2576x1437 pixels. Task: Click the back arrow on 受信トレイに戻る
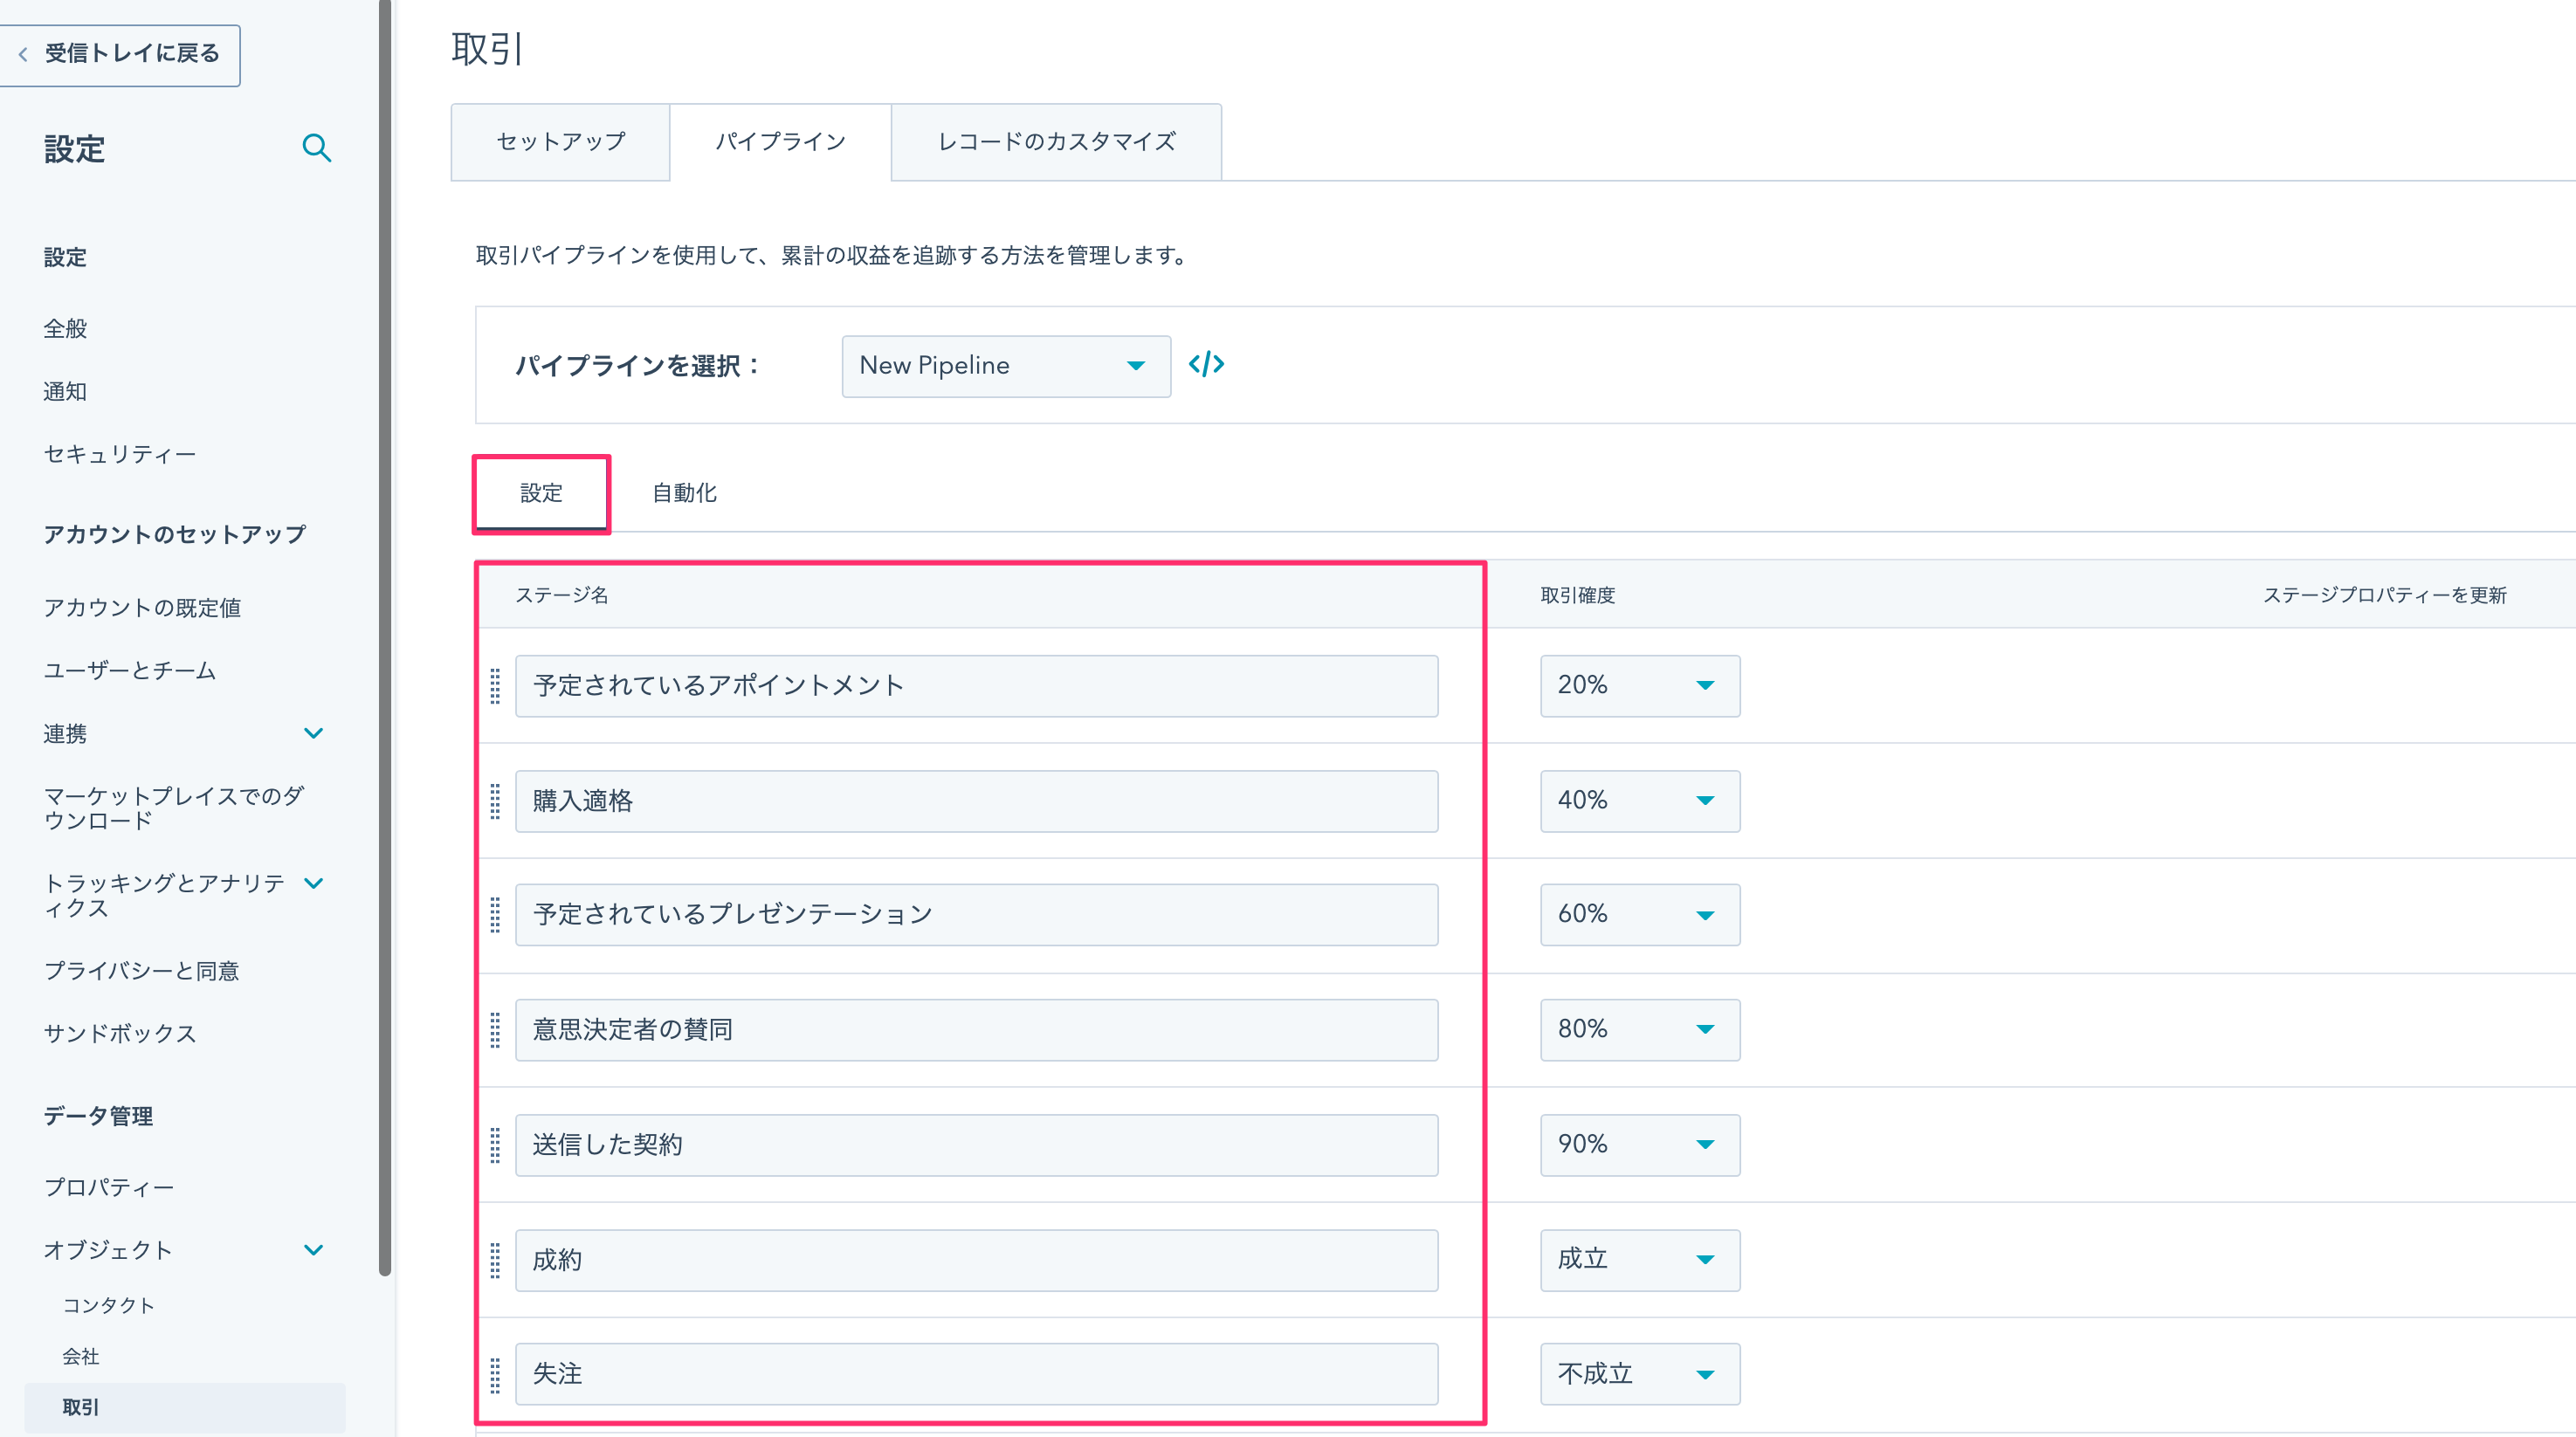pyautogui.click(x=22, y=54)
